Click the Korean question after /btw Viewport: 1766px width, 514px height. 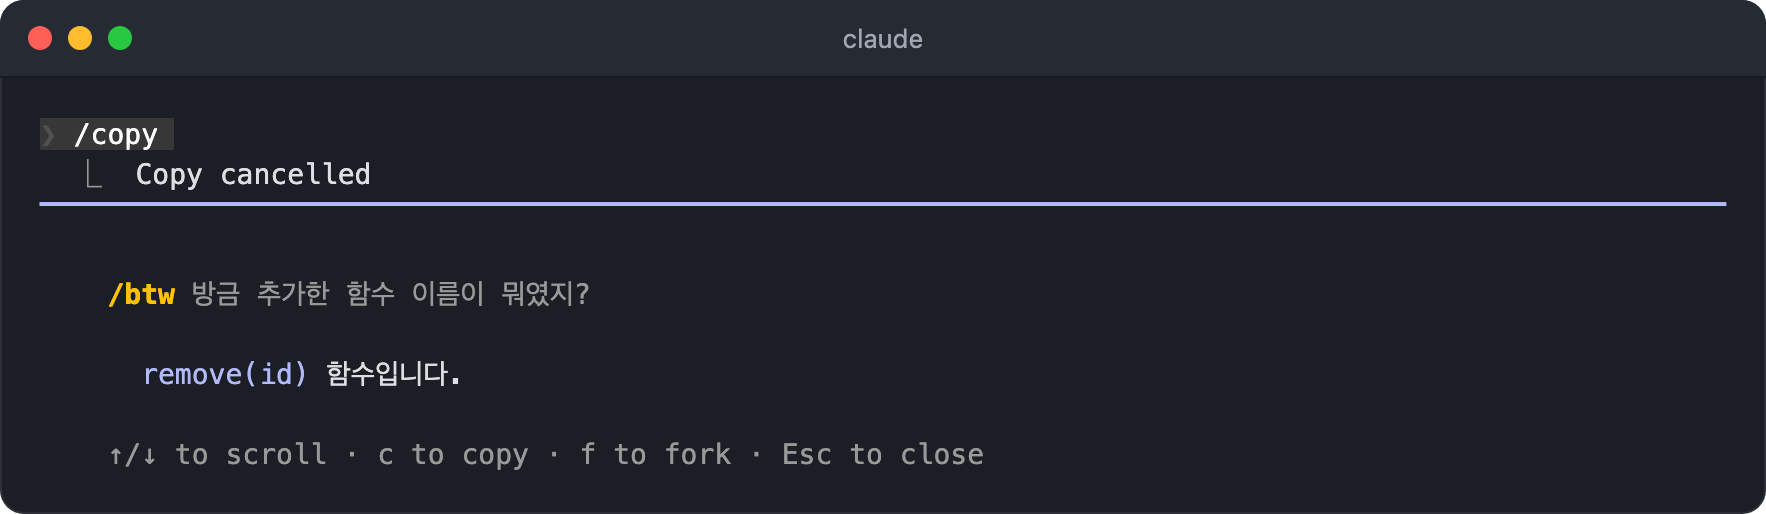[x=390, y=294]
